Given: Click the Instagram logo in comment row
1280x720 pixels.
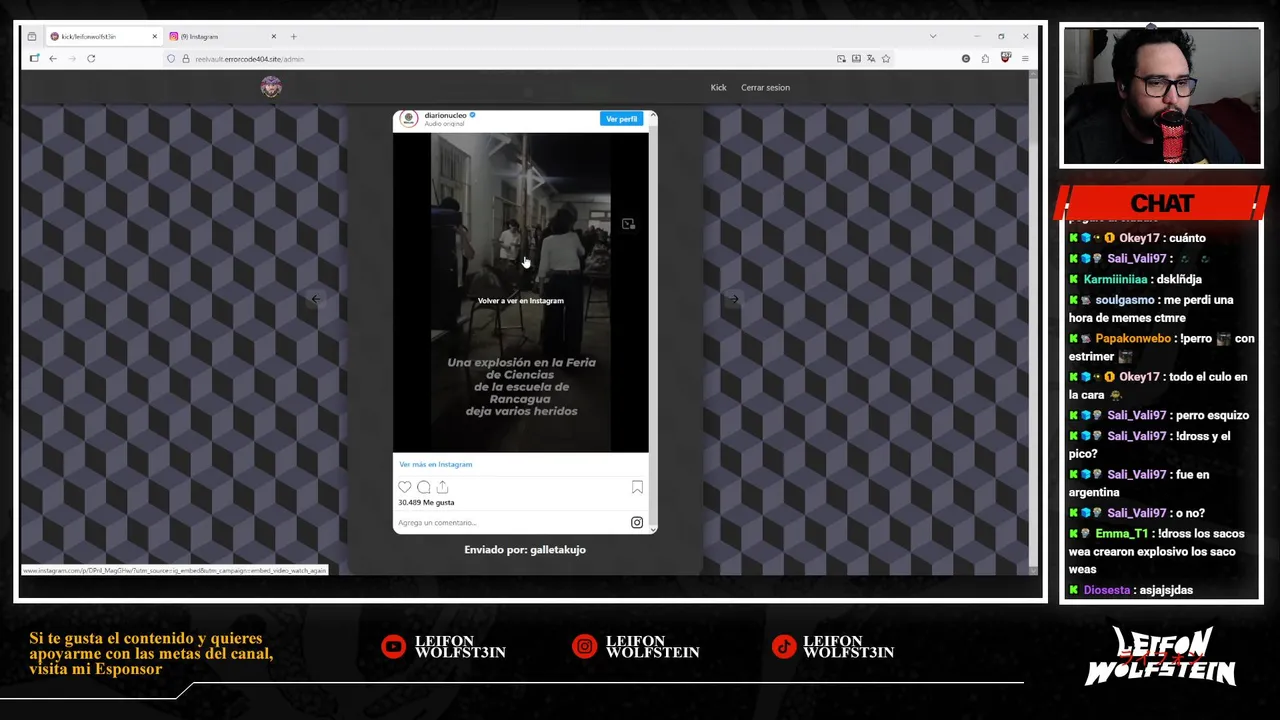Looking at the screenshot, I should click(637, 522).
